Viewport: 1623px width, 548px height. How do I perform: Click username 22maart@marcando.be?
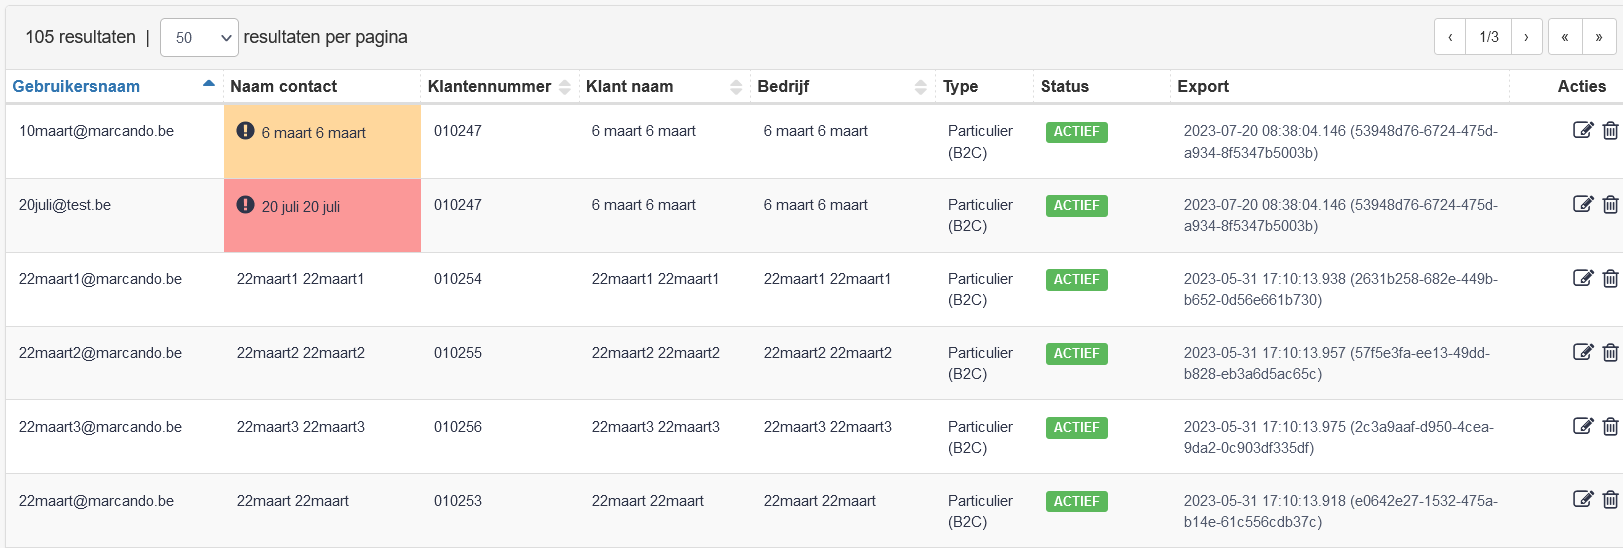pyautogui.click(x=96, y=501)
